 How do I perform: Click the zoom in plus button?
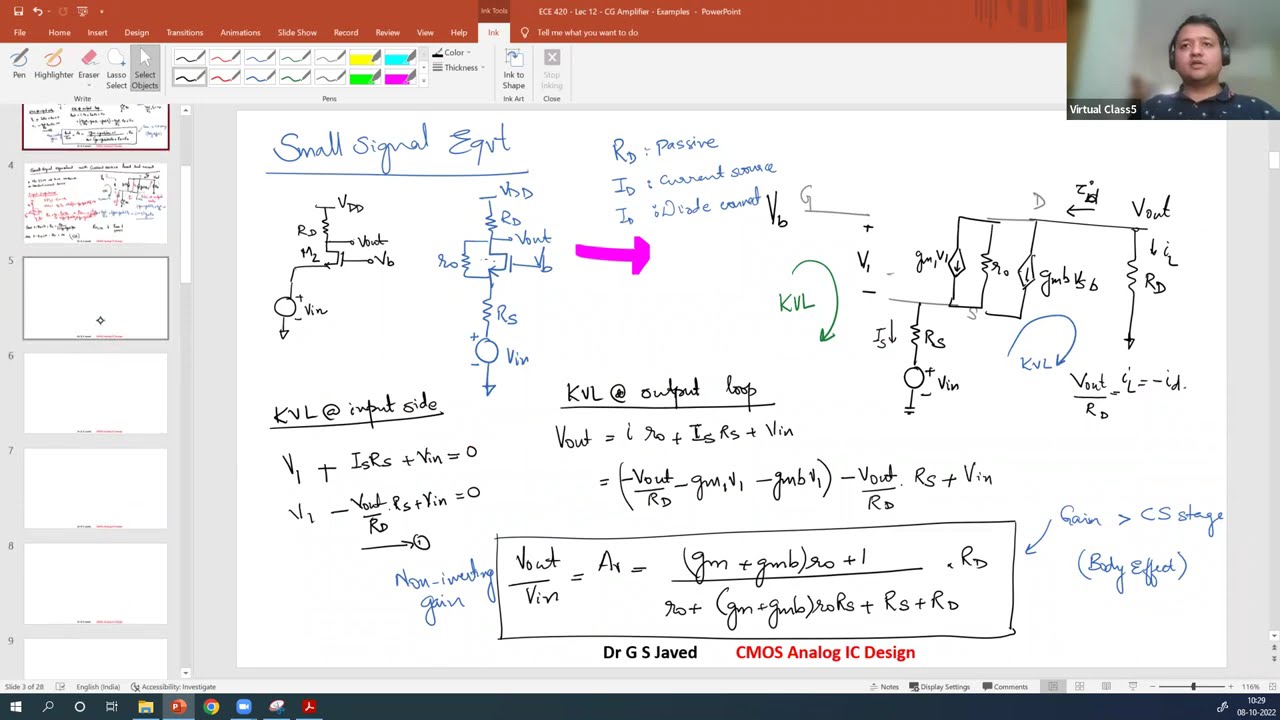tap(1231, 687)
